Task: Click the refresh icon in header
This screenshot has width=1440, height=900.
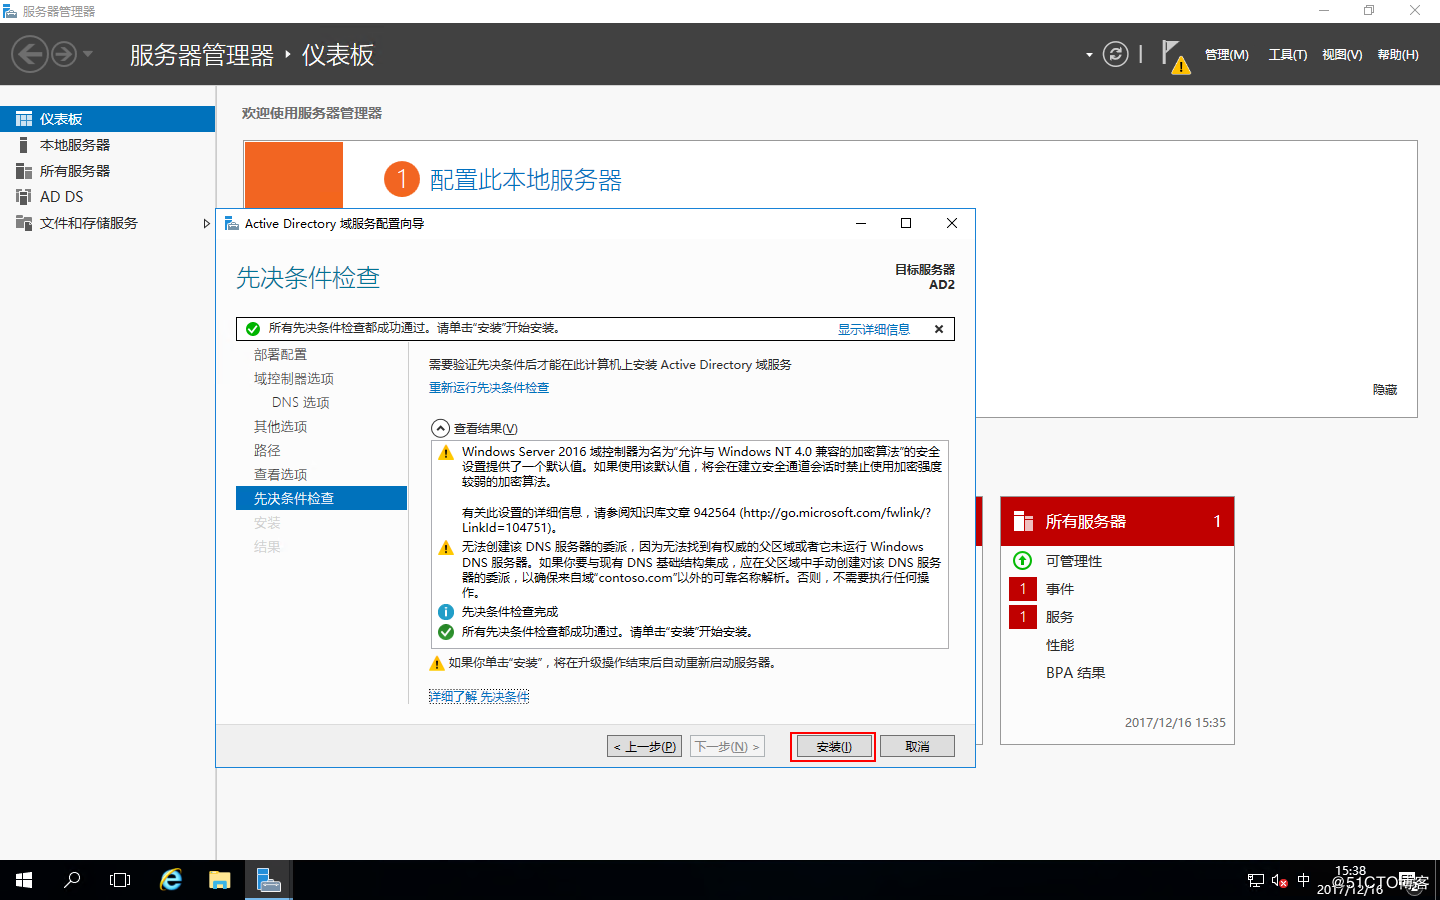Action: click(x=1115, y=54)
